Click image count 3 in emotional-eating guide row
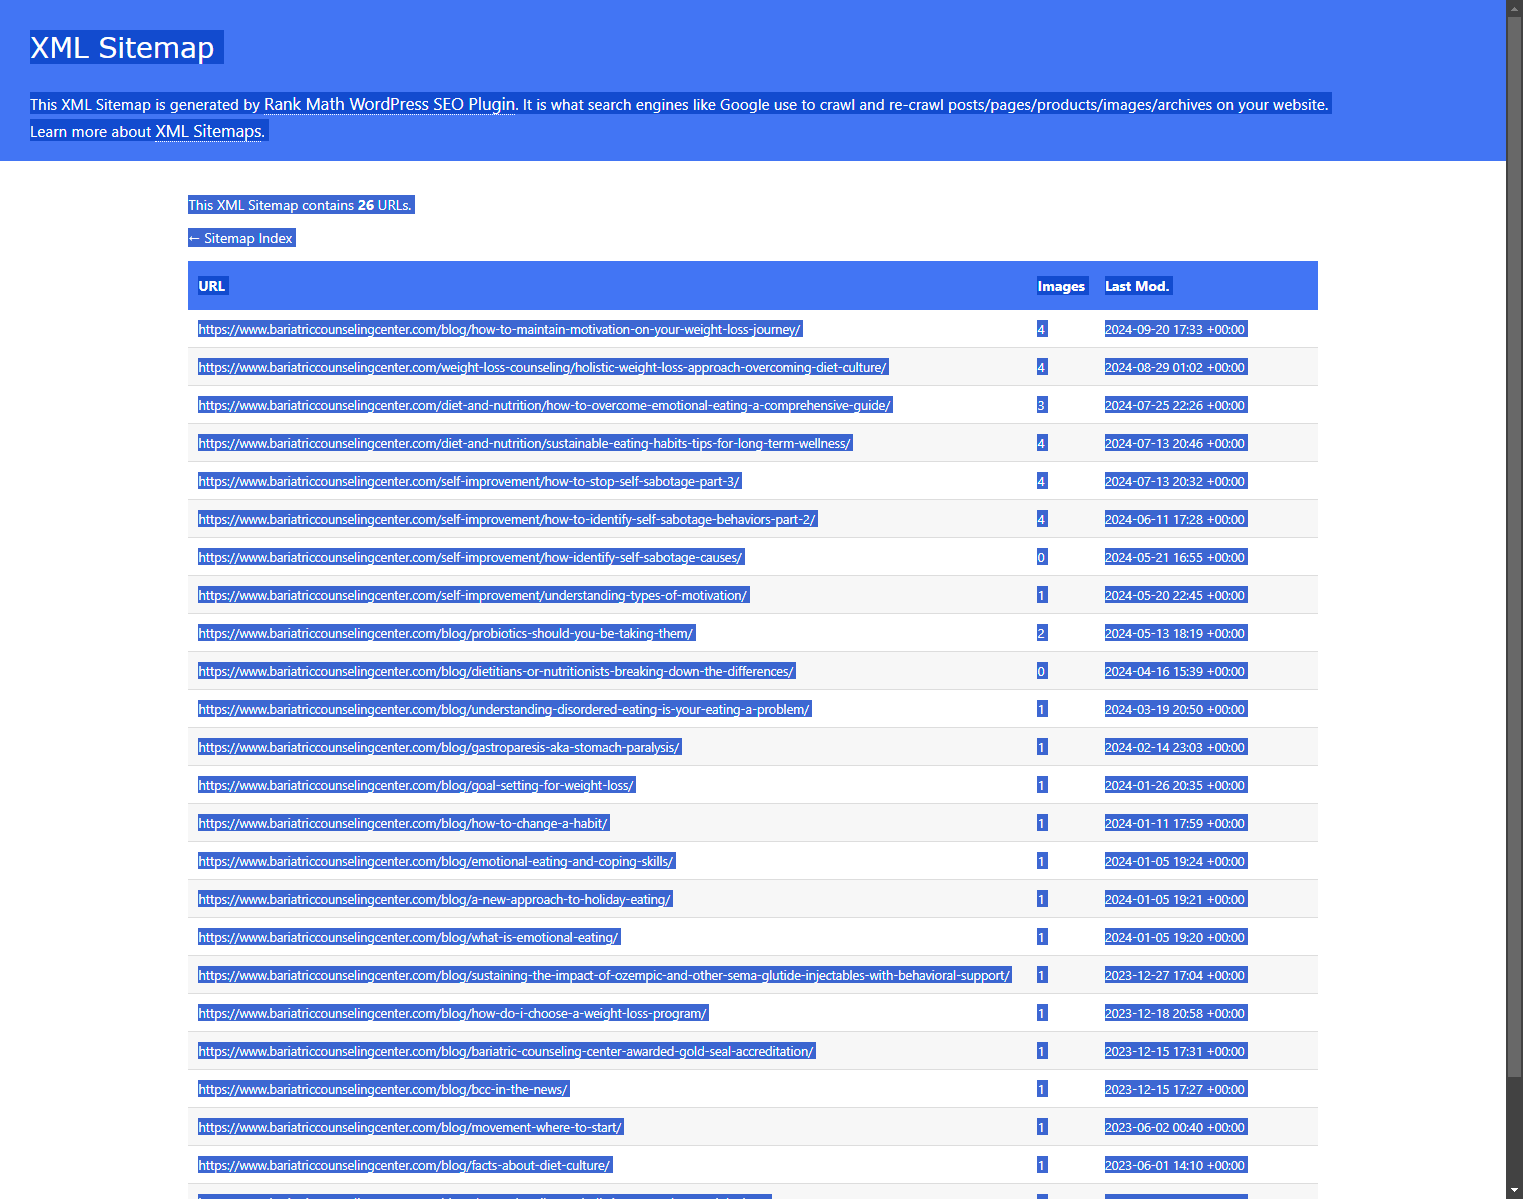This screenshot has width=1523, height=1199. click(x=1041, y=405)
